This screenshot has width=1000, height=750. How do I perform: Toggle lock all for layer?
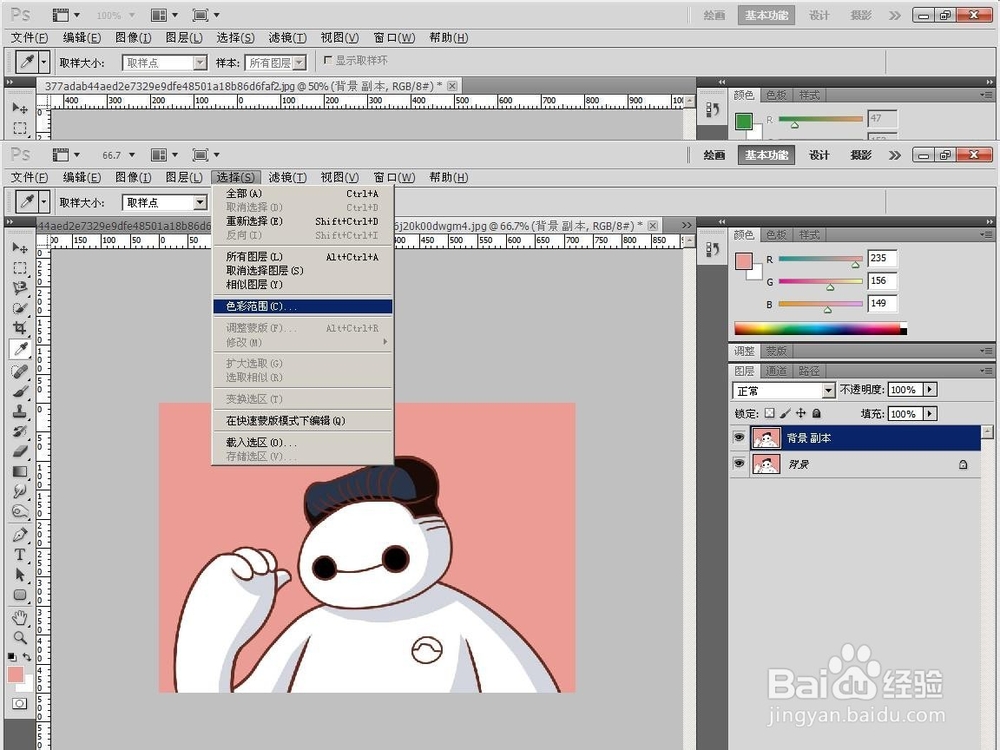(x=816, y=413)
